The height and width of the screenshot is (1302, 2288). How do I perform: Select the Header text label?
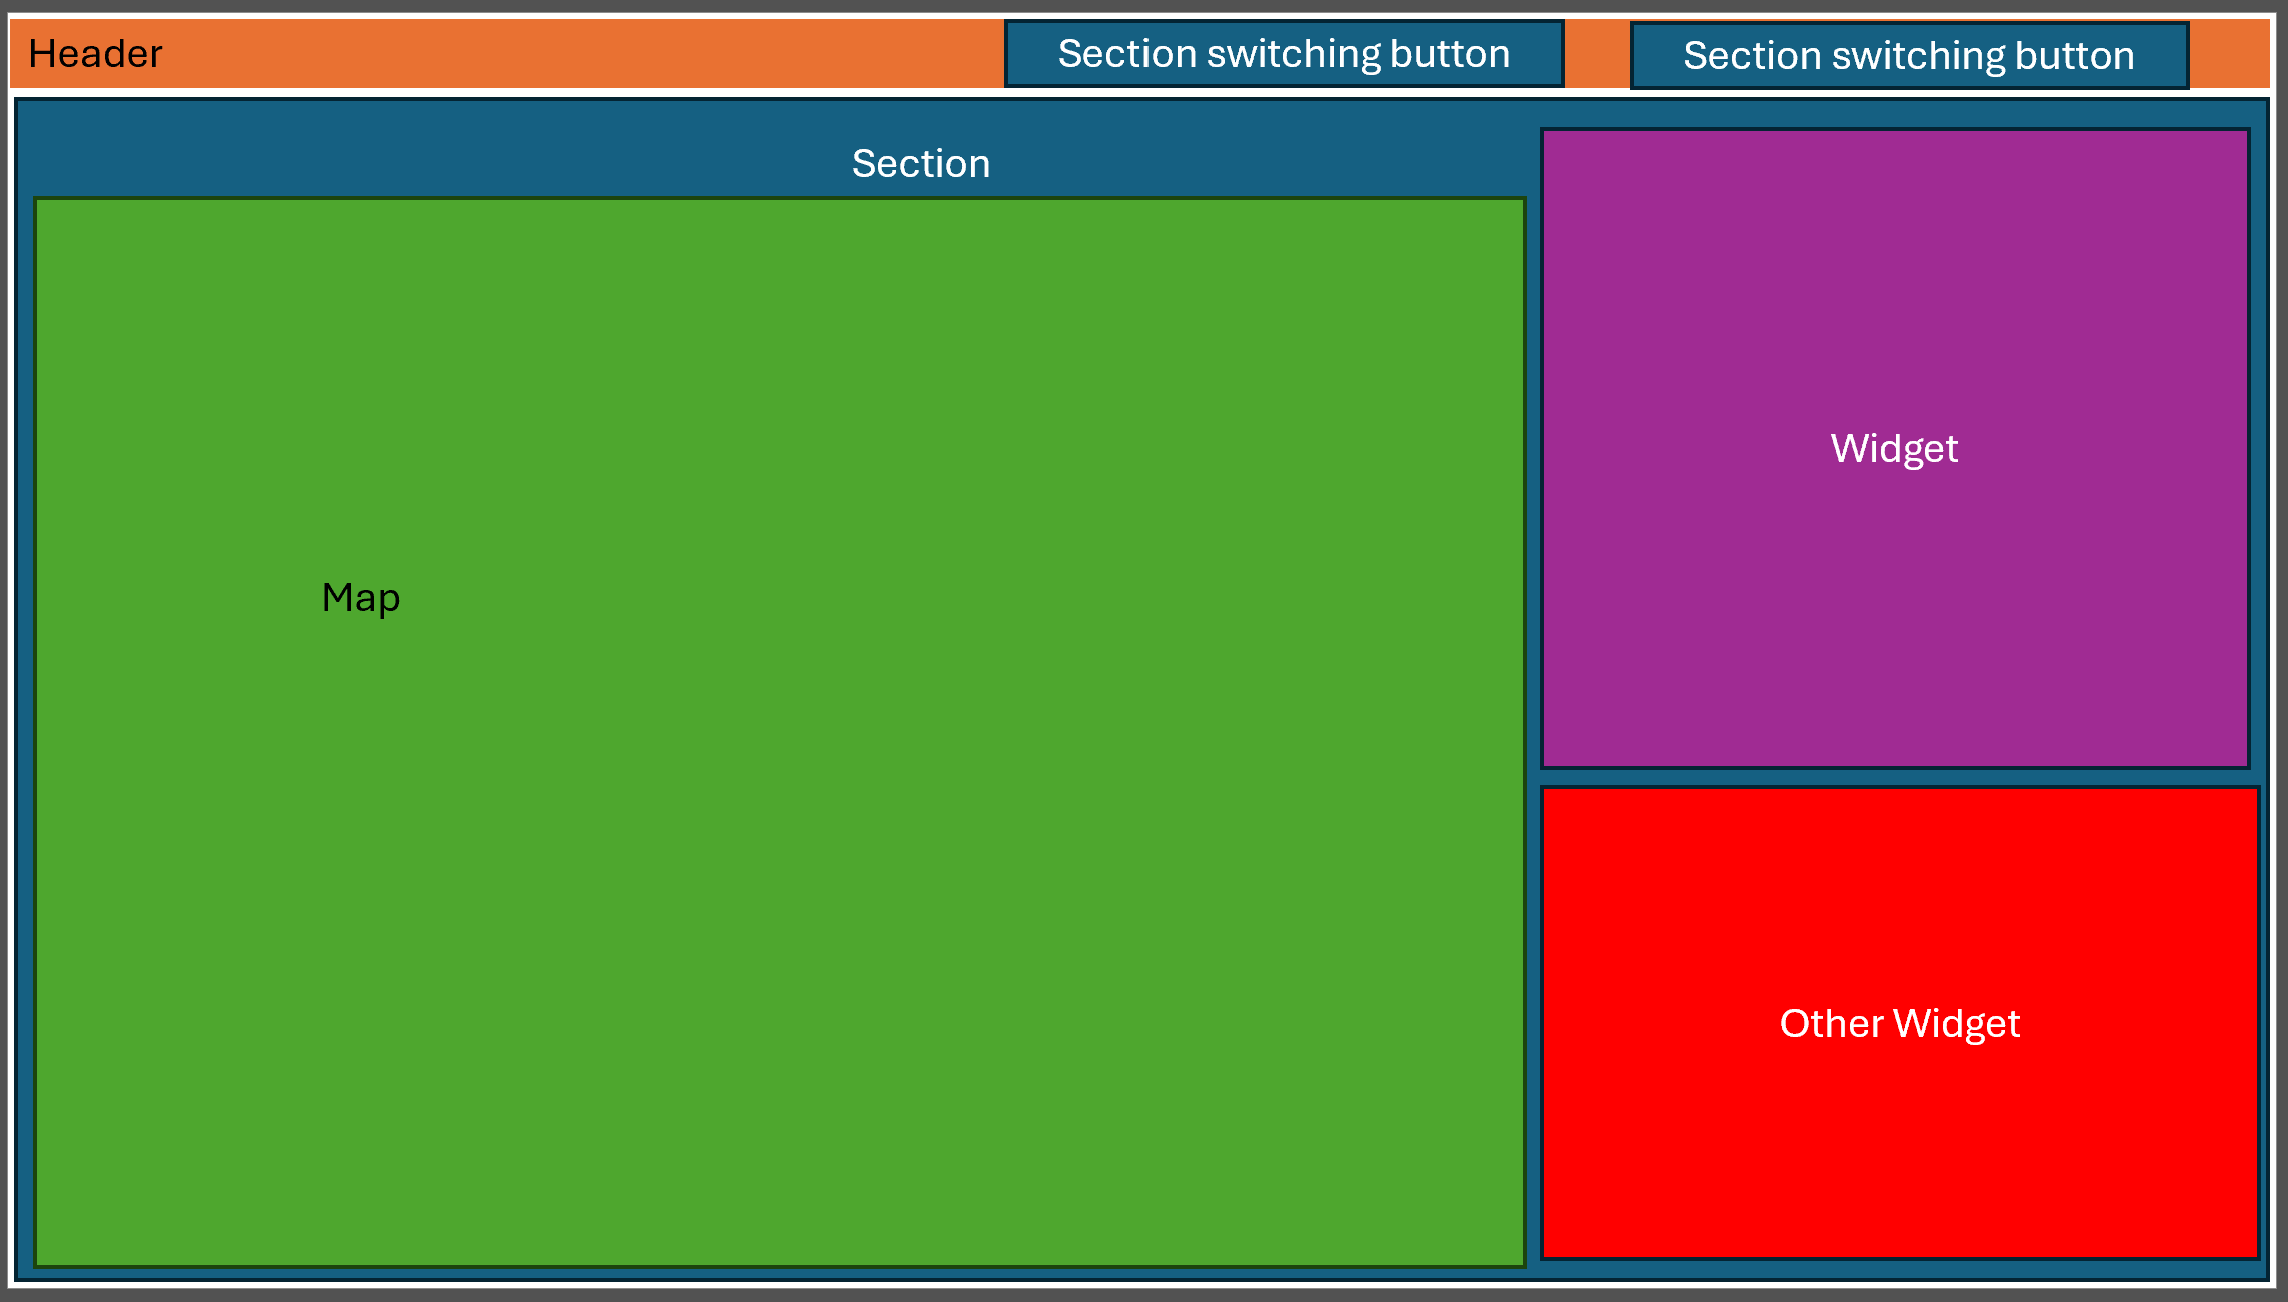95,53
